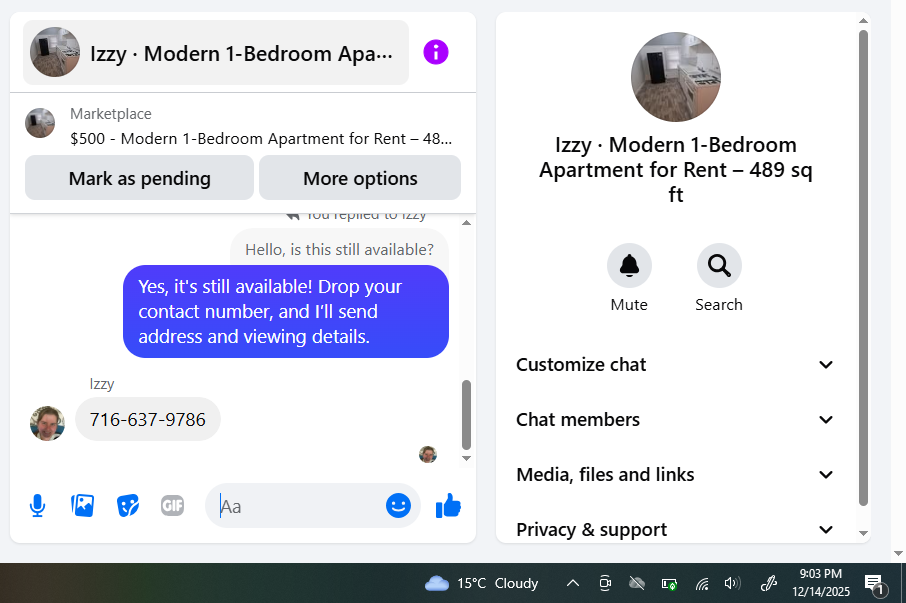Attach a photo using the image icon

(x=83, y=506)
